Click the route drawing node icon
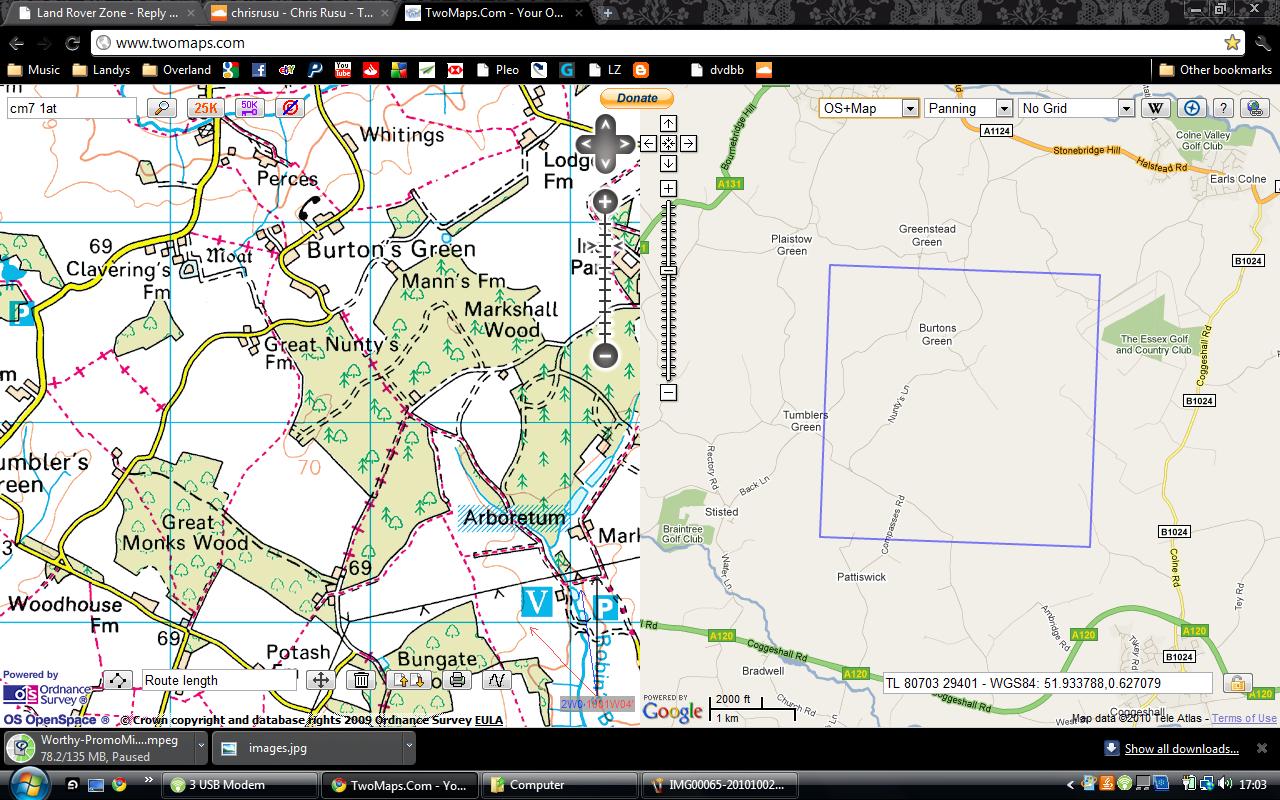Screen dimensions: 1280x800 tap(118, 680)
